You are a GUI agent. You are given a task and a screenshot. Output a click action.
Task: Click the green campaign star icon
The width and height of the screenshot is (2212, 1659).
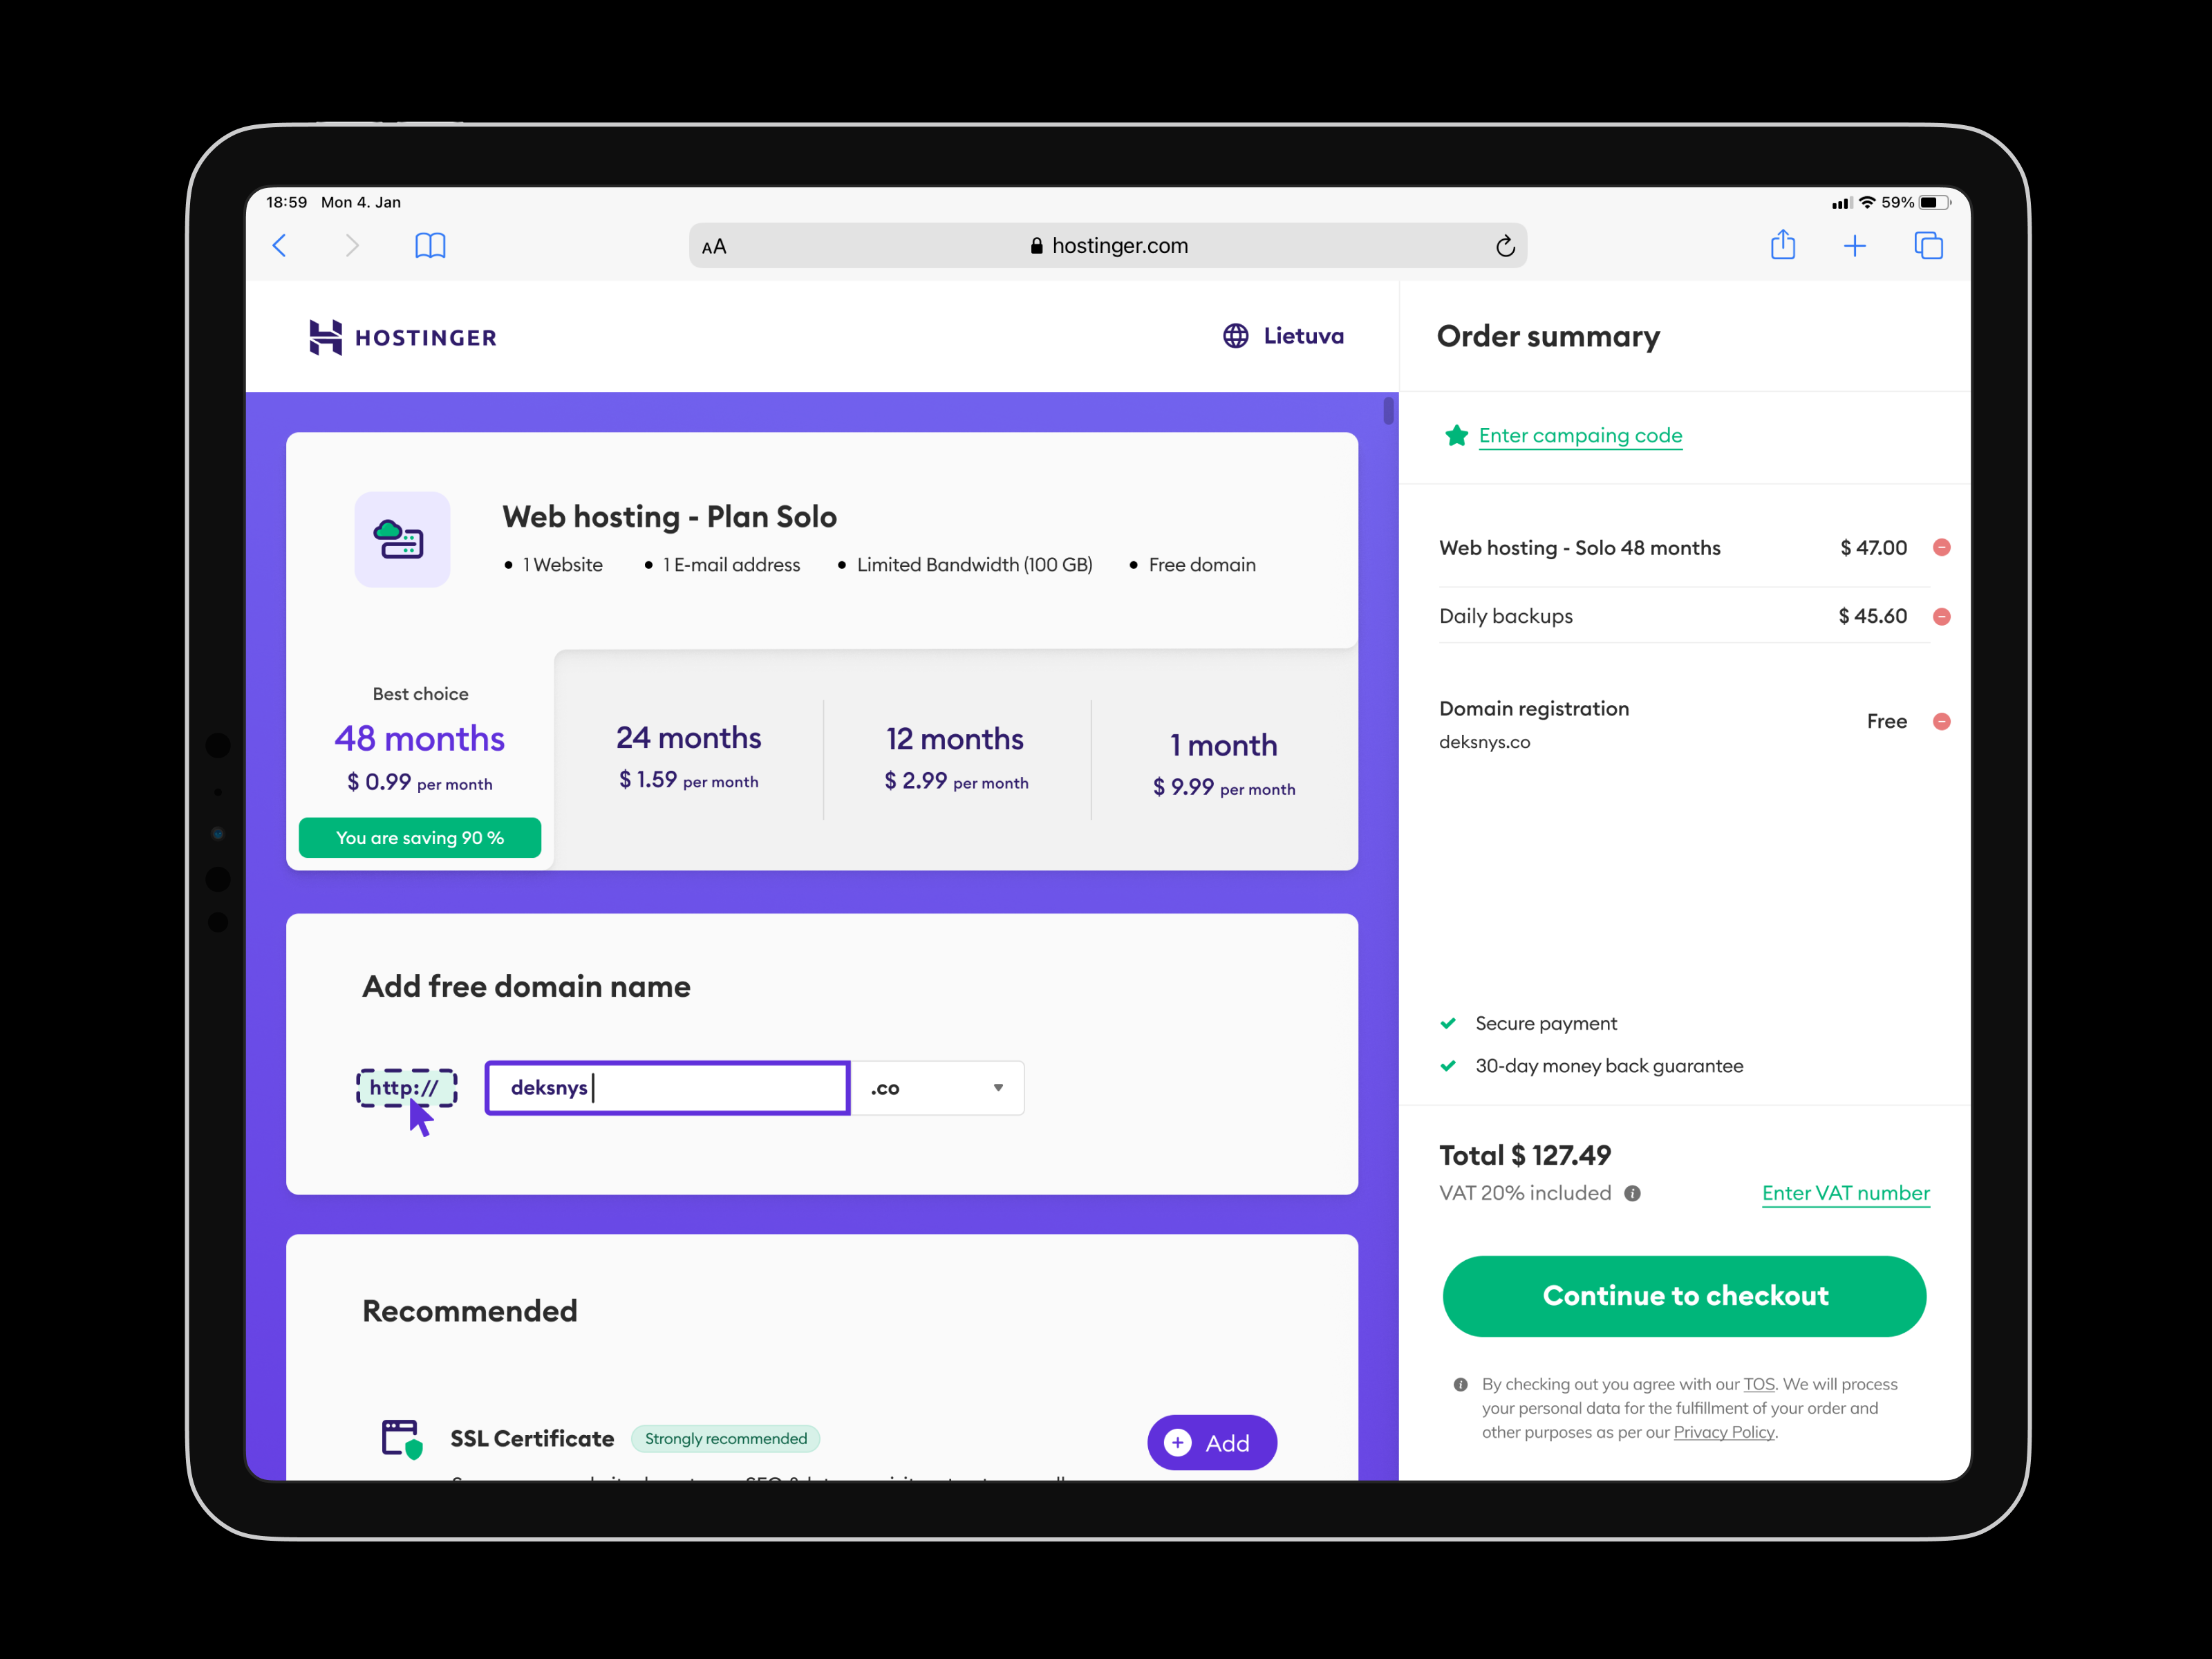pyautogui.click(x=1457, y=435)
